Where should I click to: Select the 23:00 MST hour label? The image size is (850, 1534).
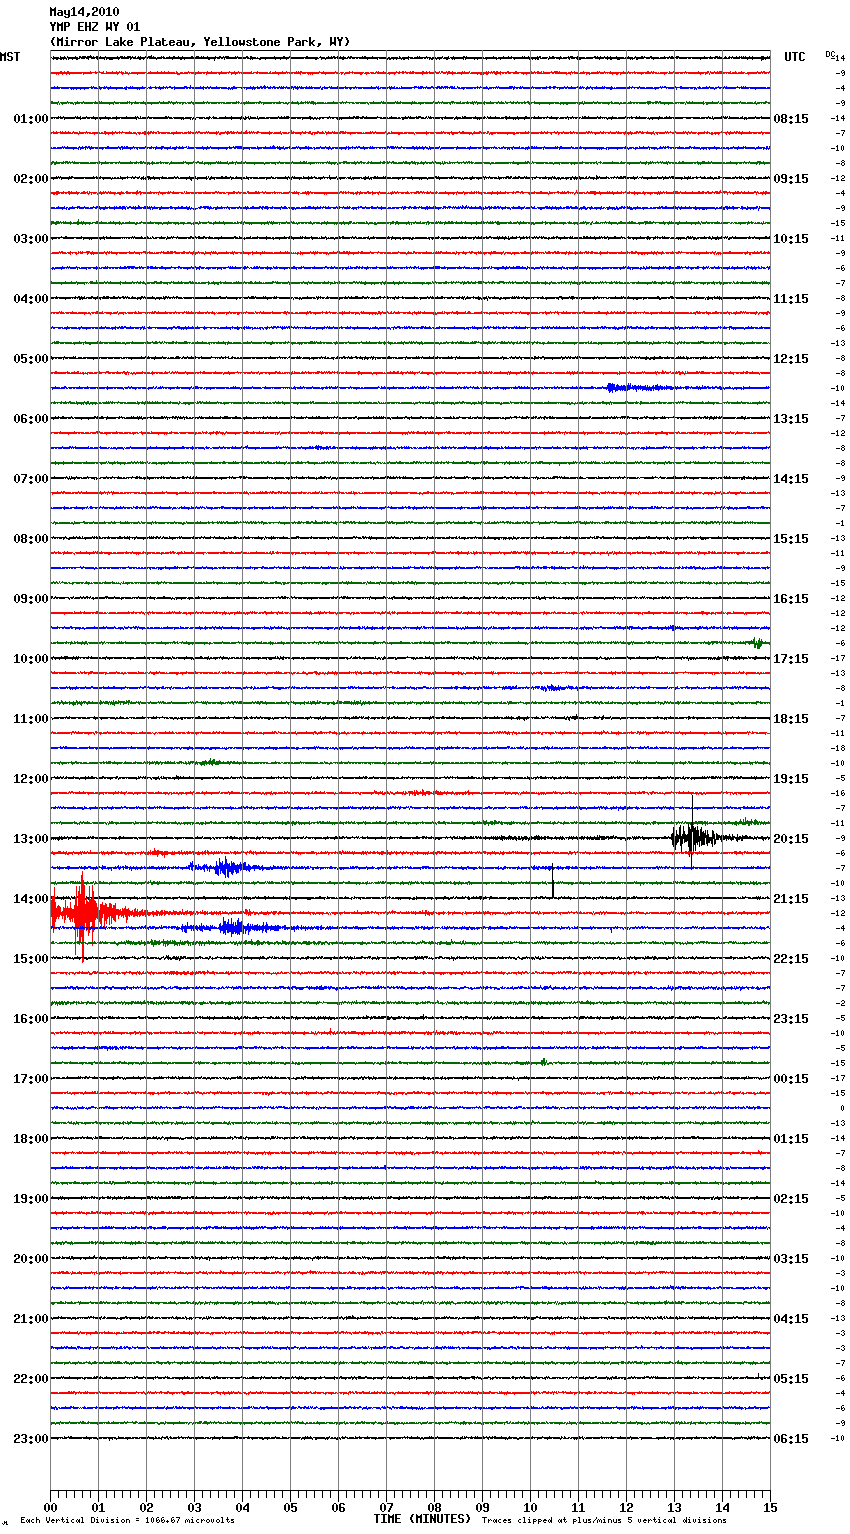[31, 1439]
